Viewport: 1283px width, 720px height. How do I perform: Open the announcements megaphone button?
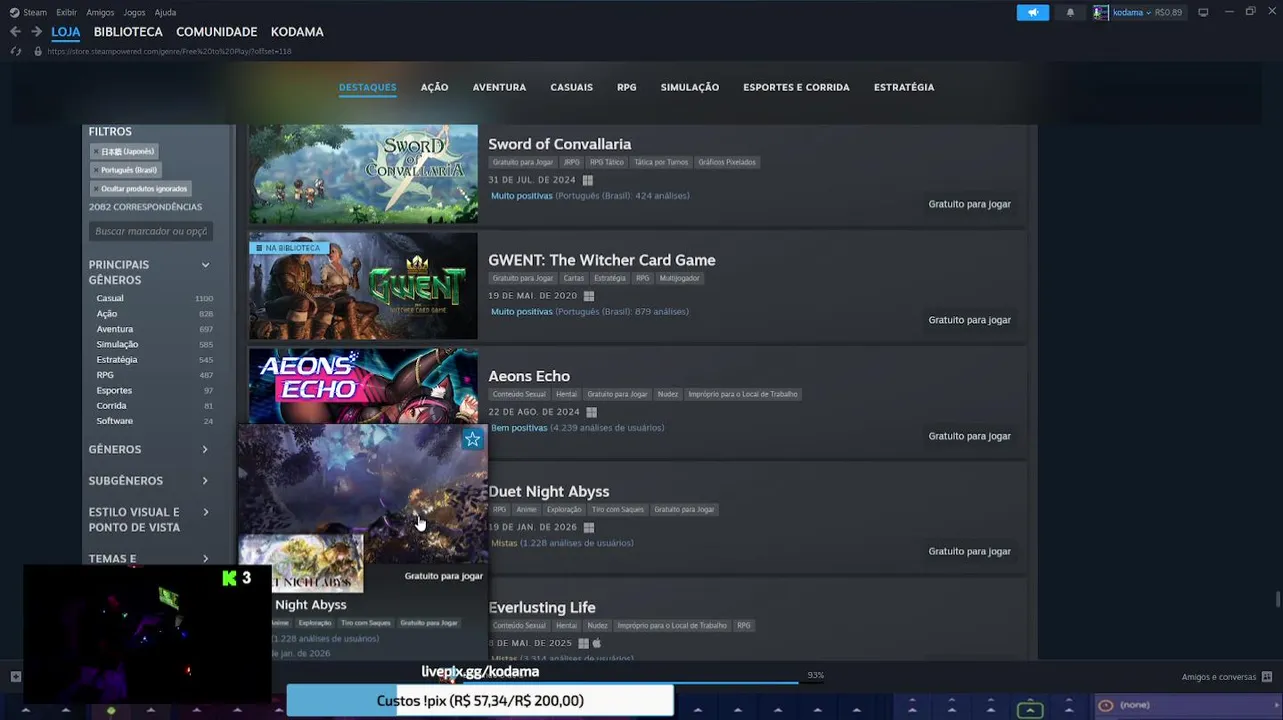coord(1033,12)
